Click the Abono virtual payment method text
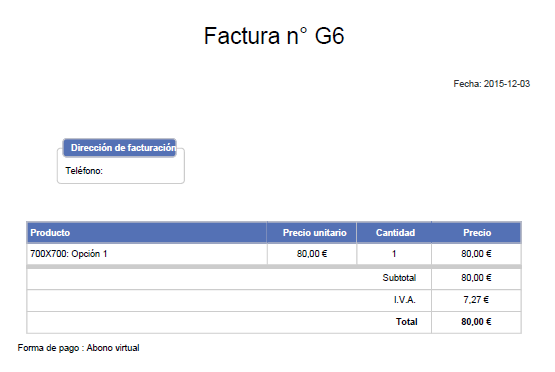The image size is (555, 372). (113, 348)
